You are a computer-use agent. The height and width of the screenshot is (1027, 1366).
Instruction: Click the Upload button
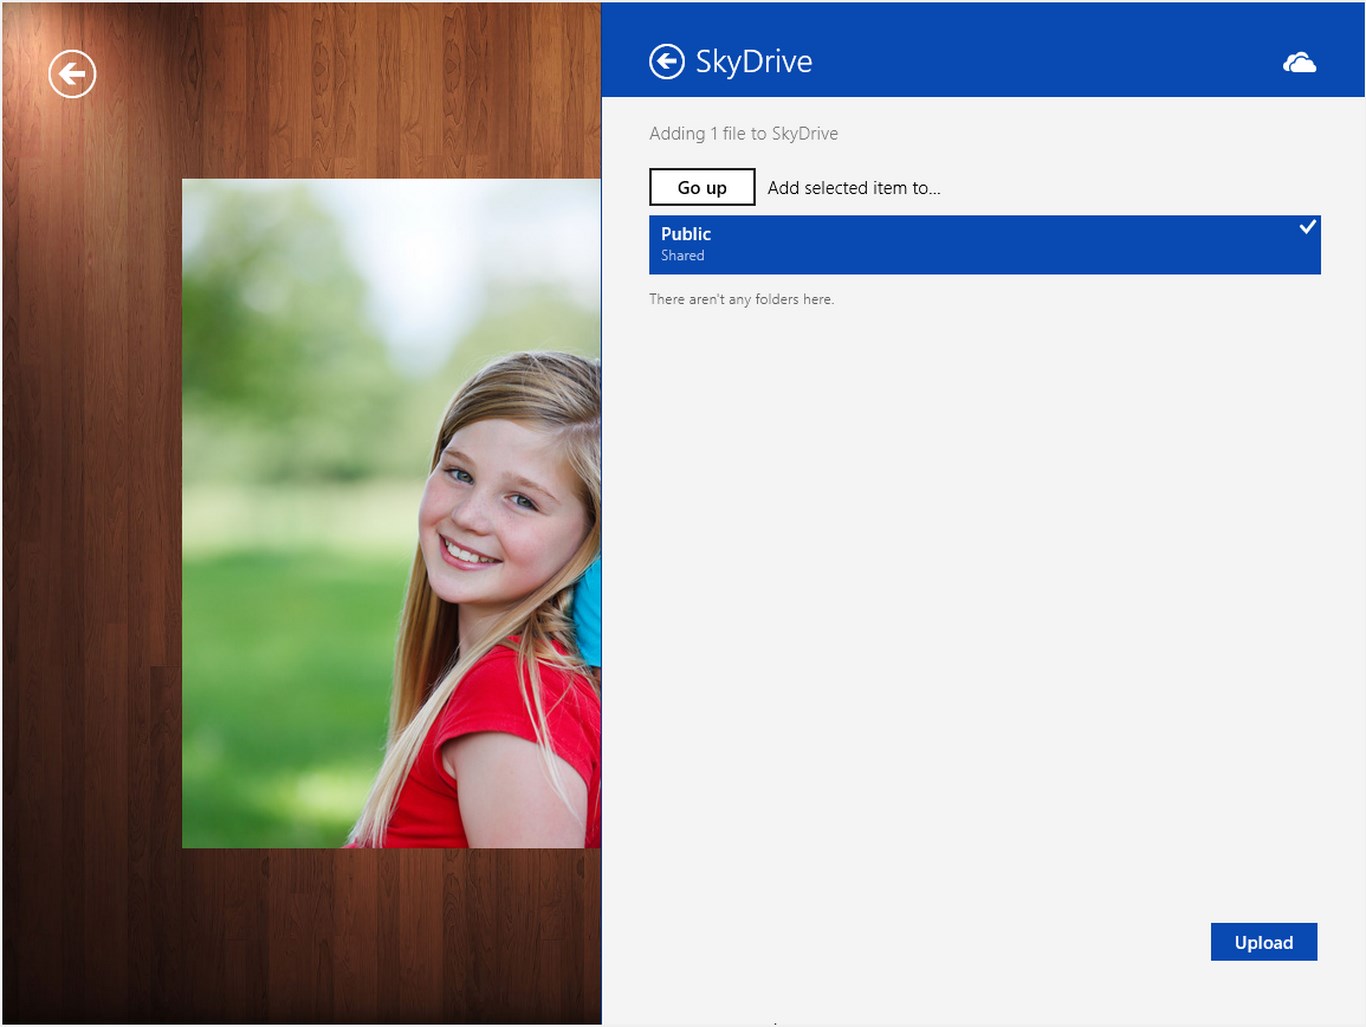(1263, 941)
